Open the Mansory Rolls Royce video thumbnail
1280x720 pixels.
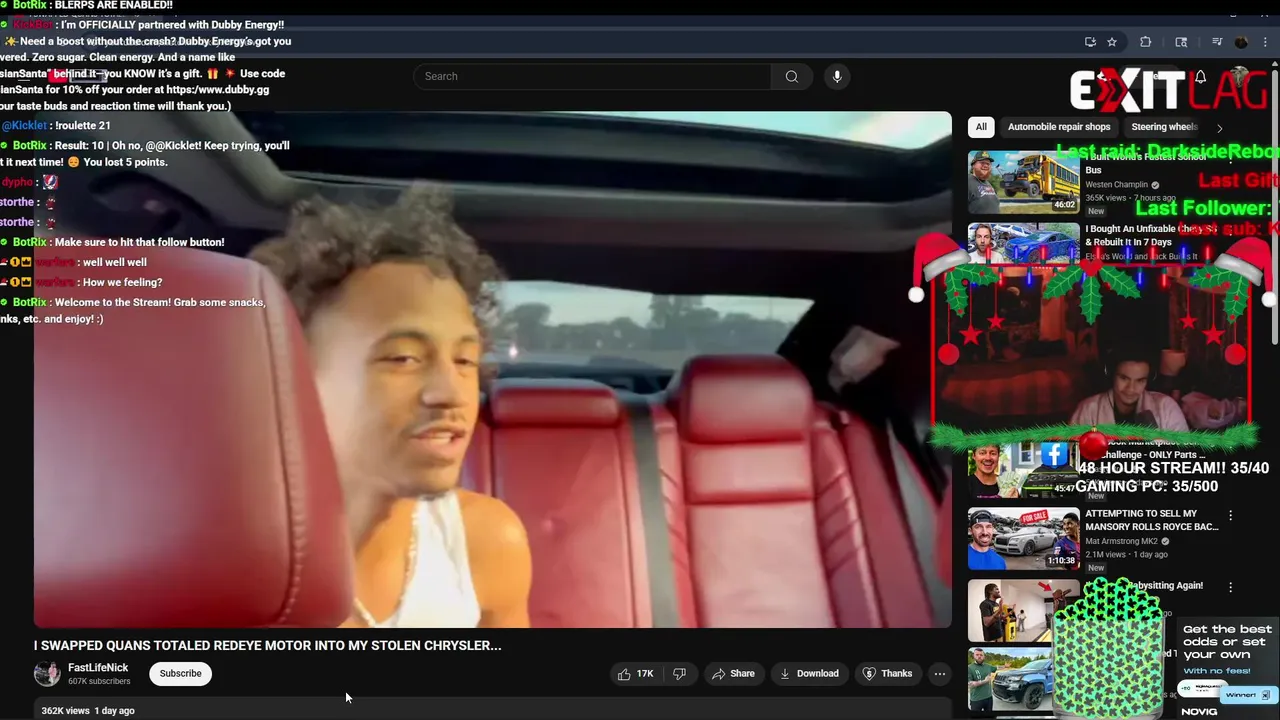click(1023, 538)
